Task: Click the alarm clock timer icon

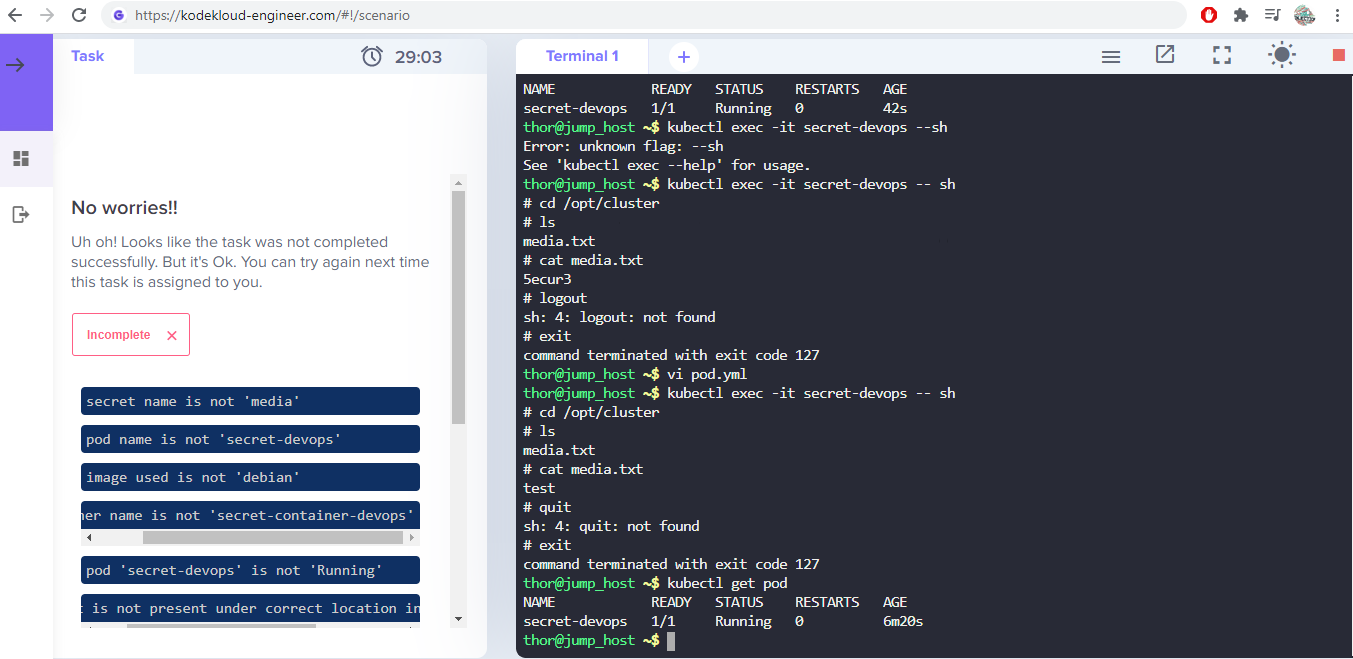Action: pos(372,57)
